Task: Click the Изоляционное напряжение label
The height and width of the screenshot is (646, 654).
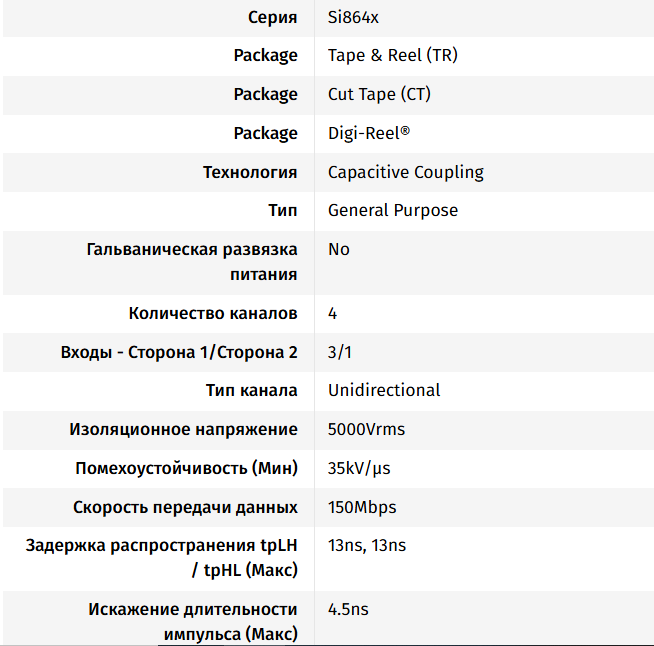Action: tap(183, 429)
